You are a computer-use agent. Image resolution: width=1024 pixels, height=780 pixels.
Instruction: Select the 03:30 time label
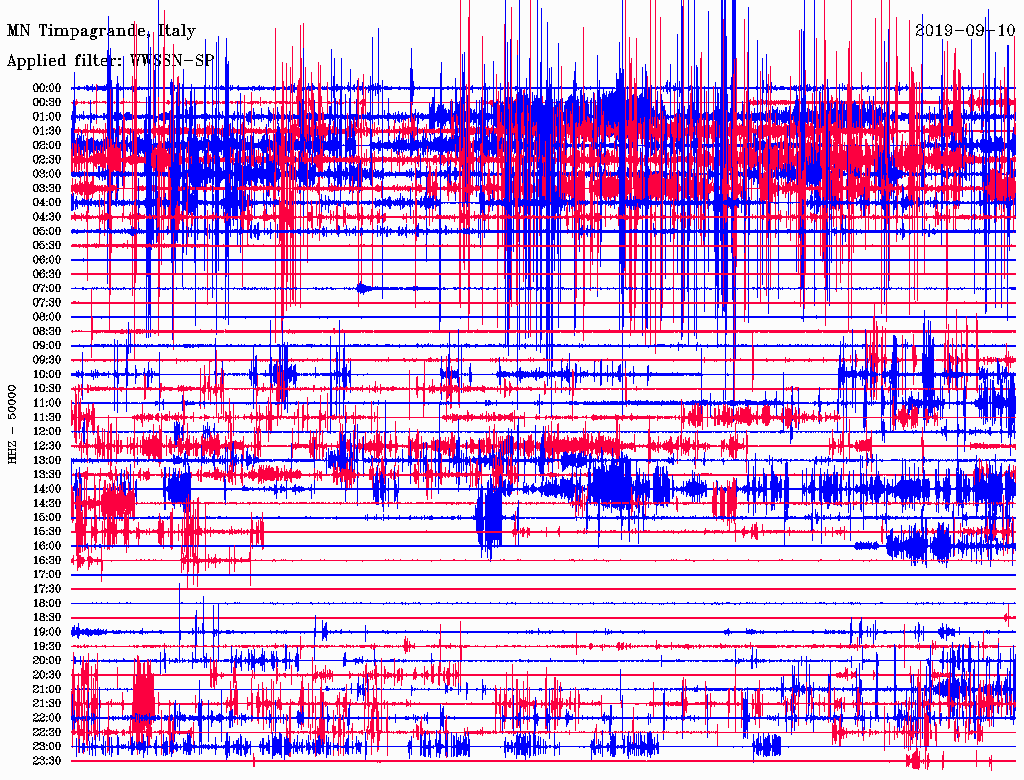click(x=47, y=188)
